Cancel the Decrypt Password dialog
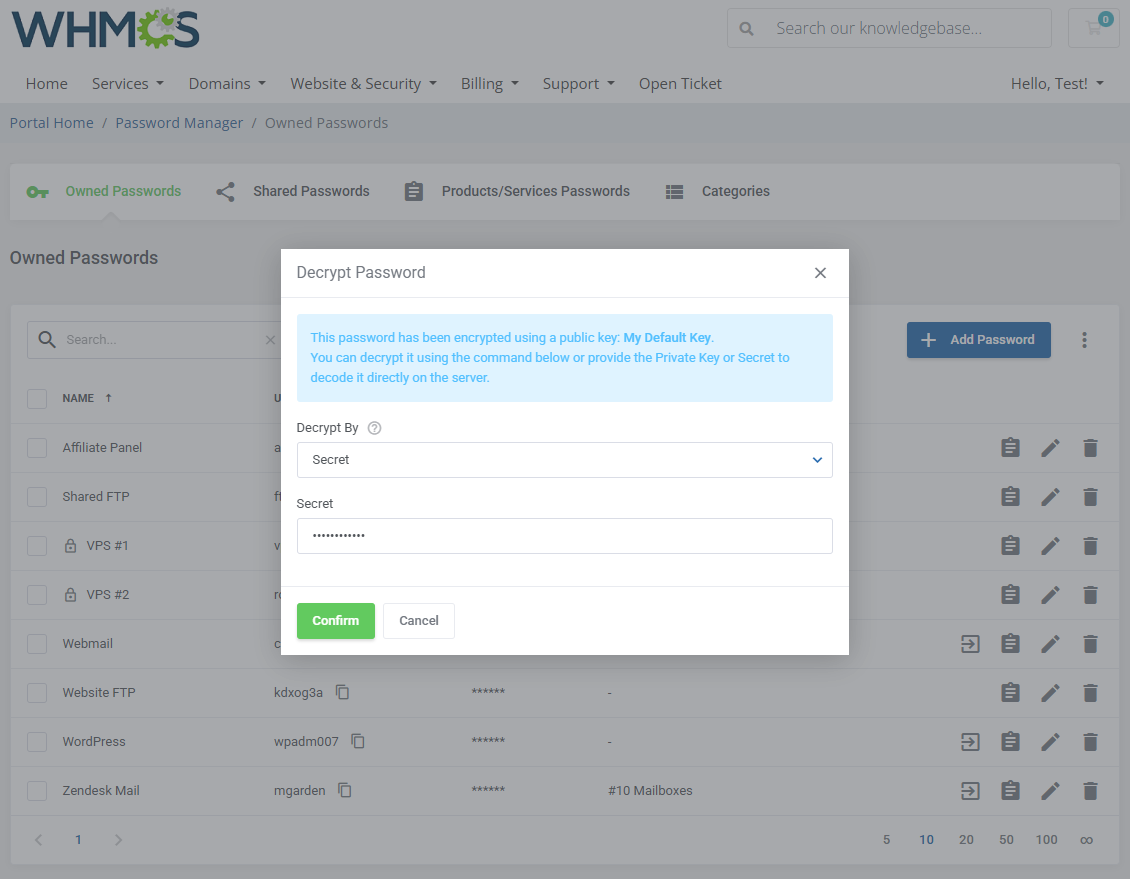Viewport: 1130px width, 879px height. pyautogui.click(x=418, y=621)
